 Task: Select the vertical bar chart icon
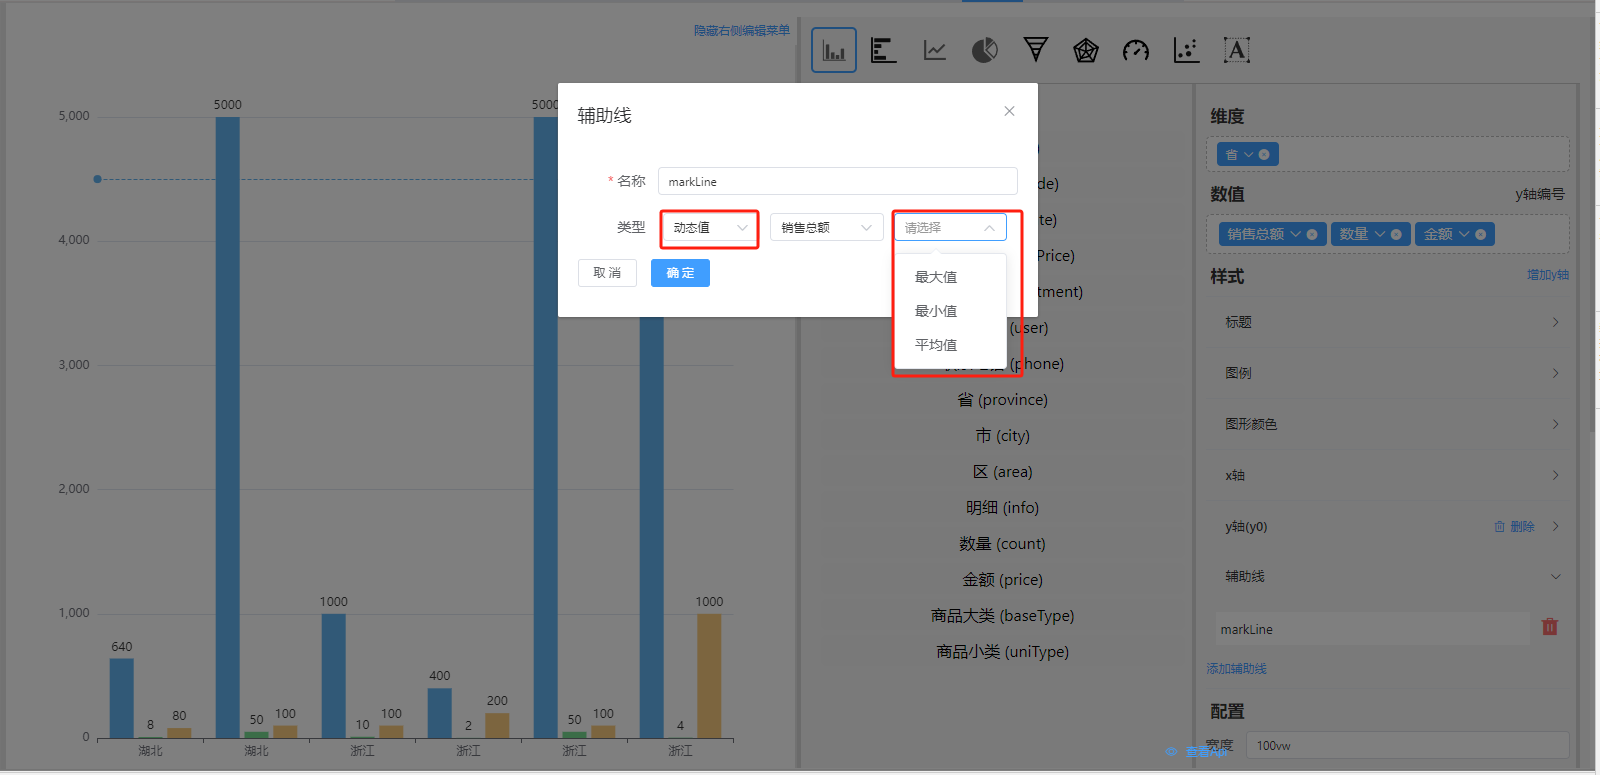(x=834, y=50)
